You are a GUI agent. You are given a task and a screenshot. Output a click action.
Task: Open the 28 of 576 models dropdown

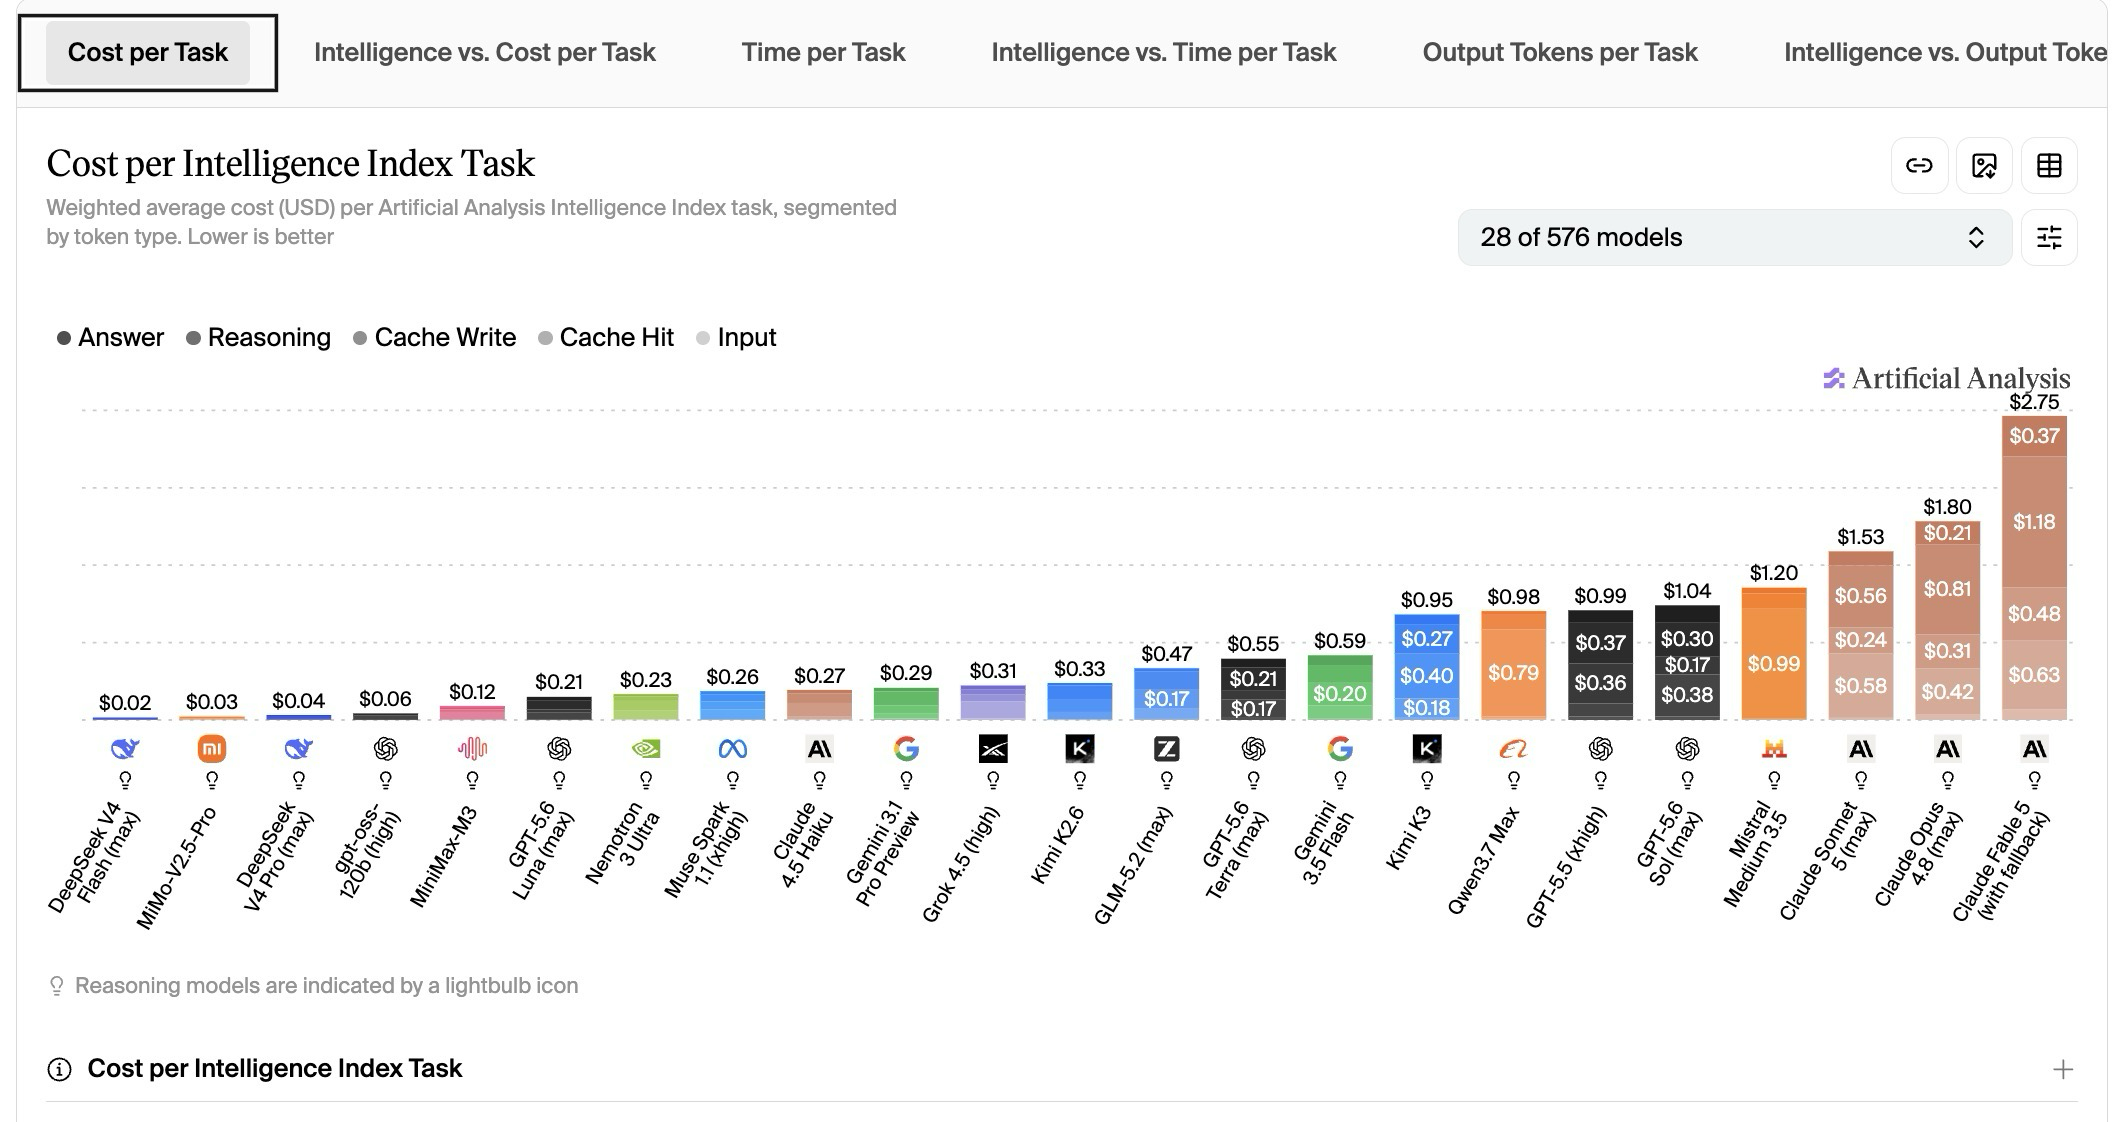[x=1734, y=238]
